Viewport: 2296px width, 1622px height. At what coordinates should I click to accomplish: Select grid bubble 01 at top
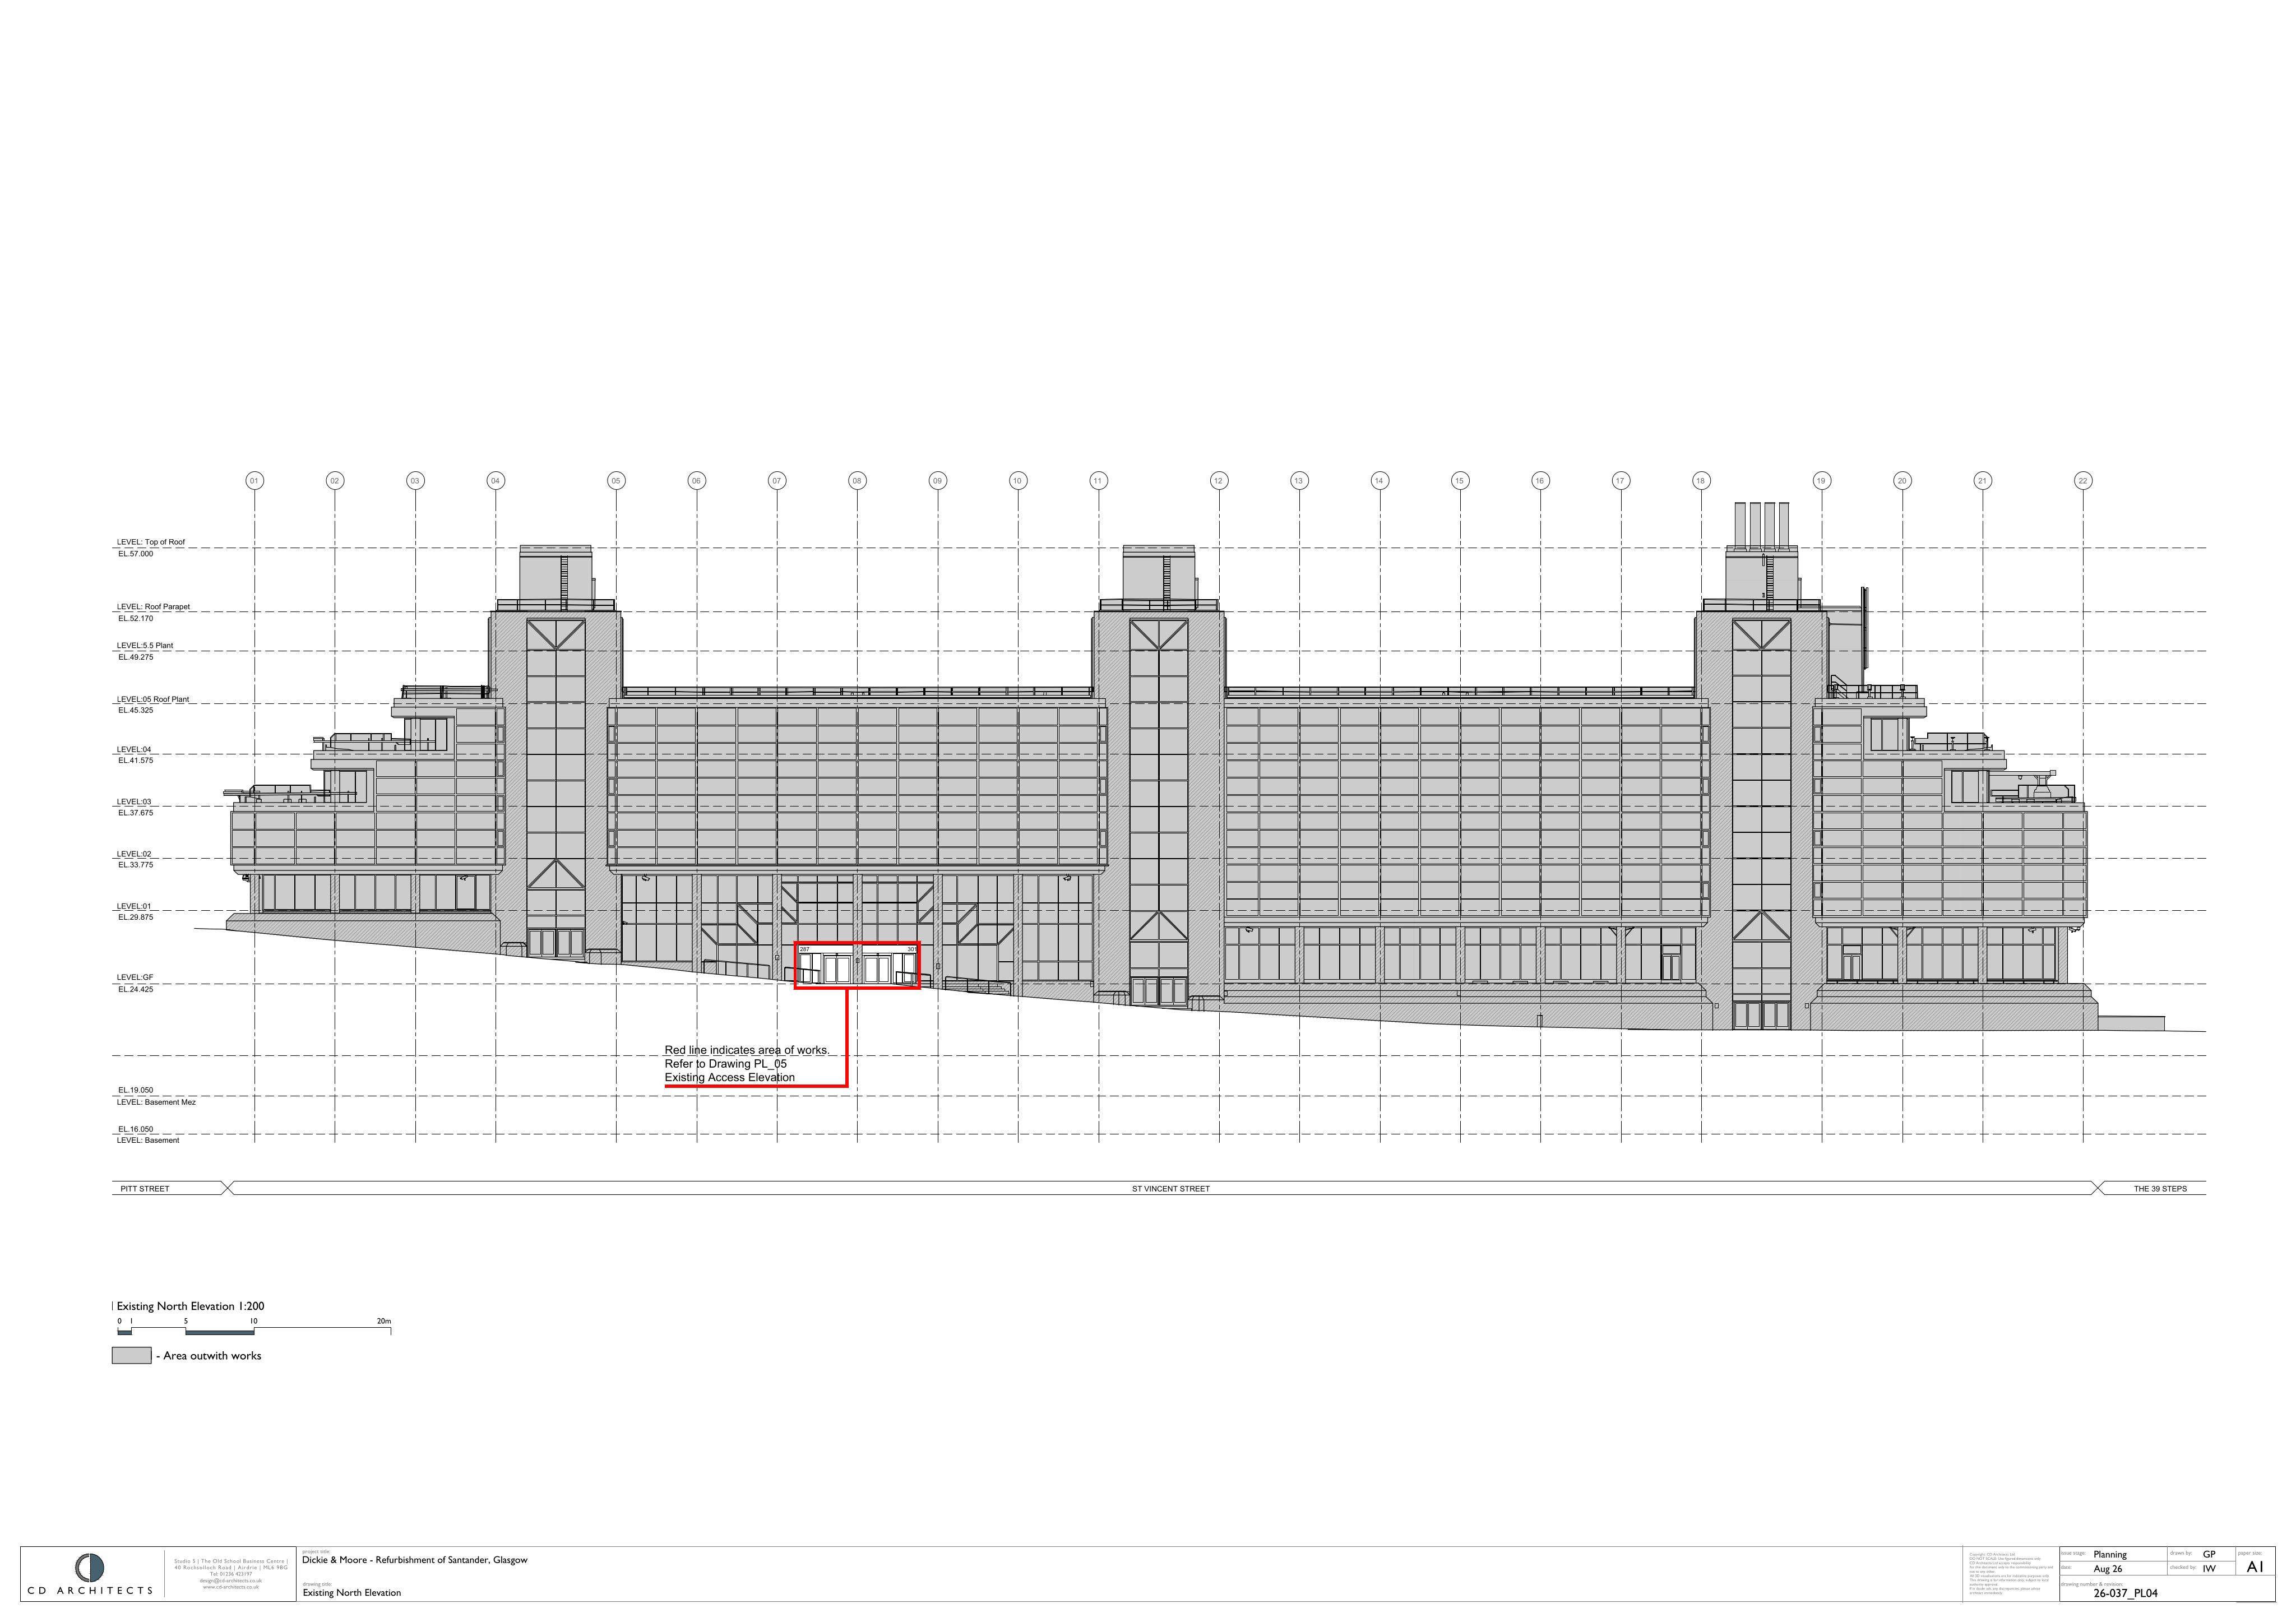pos(254,481)
